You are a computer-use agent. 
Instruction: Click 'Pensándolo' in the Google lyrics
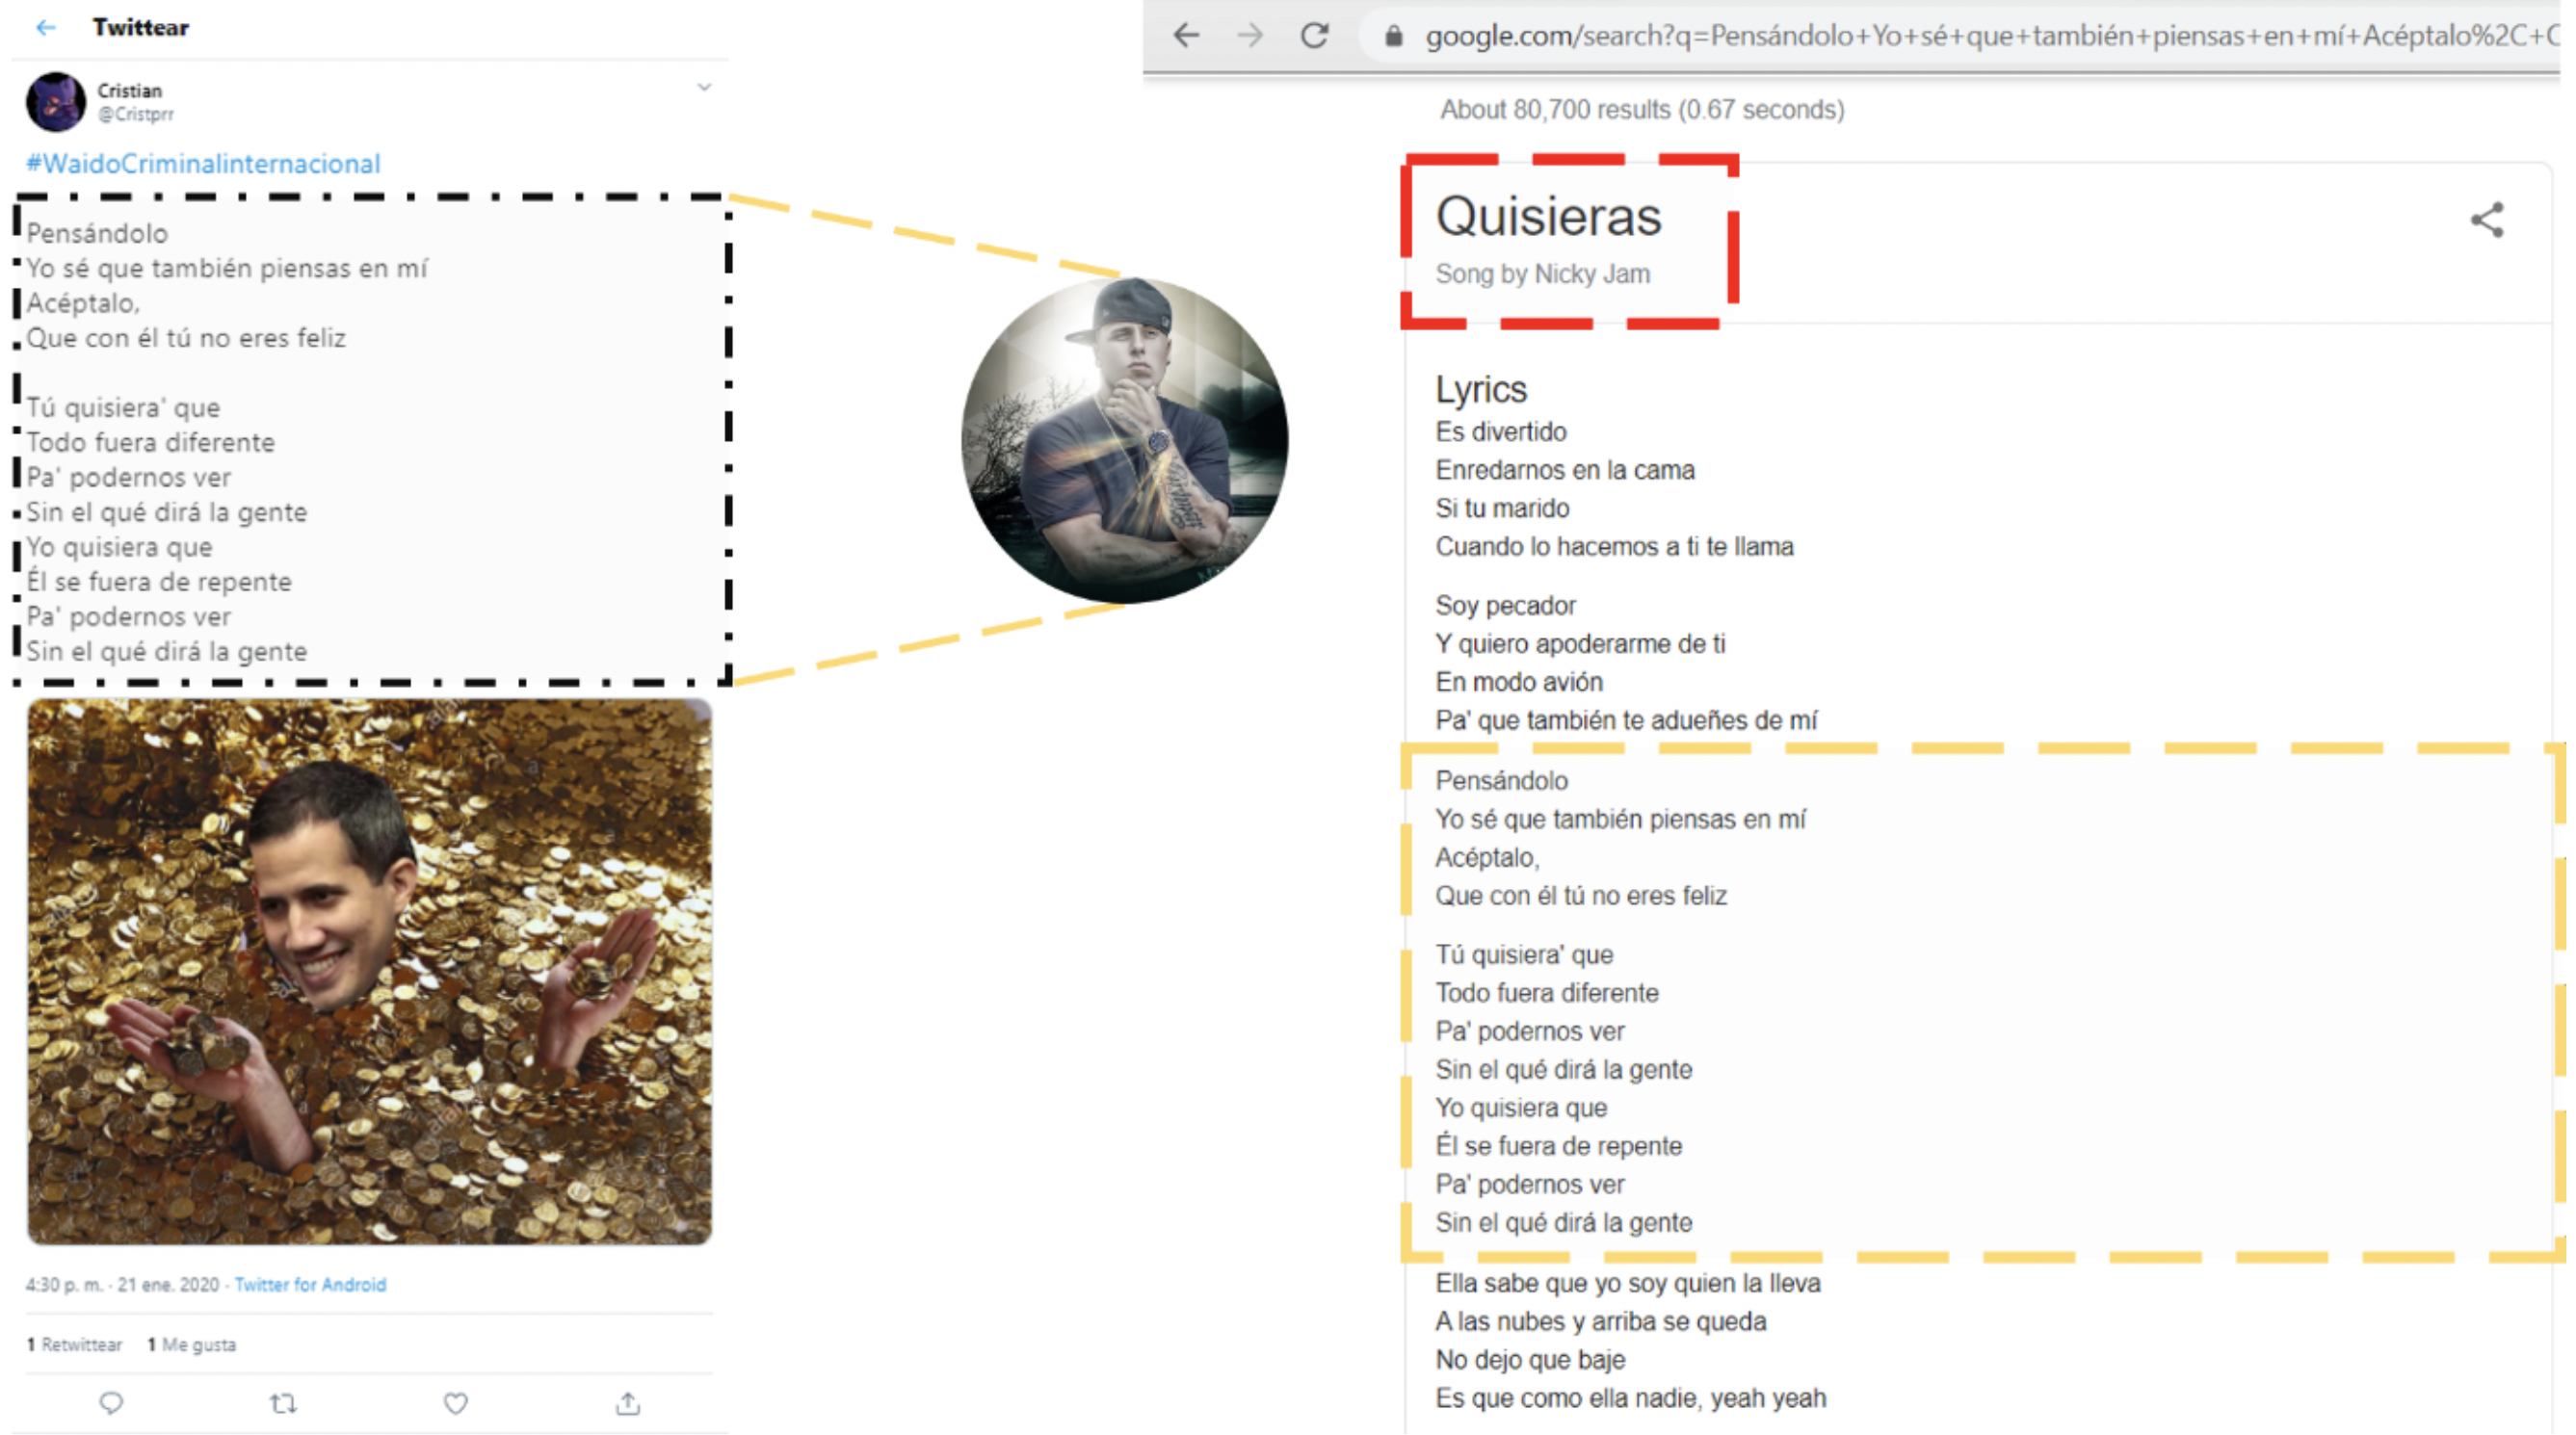[x=1502, y=781]
